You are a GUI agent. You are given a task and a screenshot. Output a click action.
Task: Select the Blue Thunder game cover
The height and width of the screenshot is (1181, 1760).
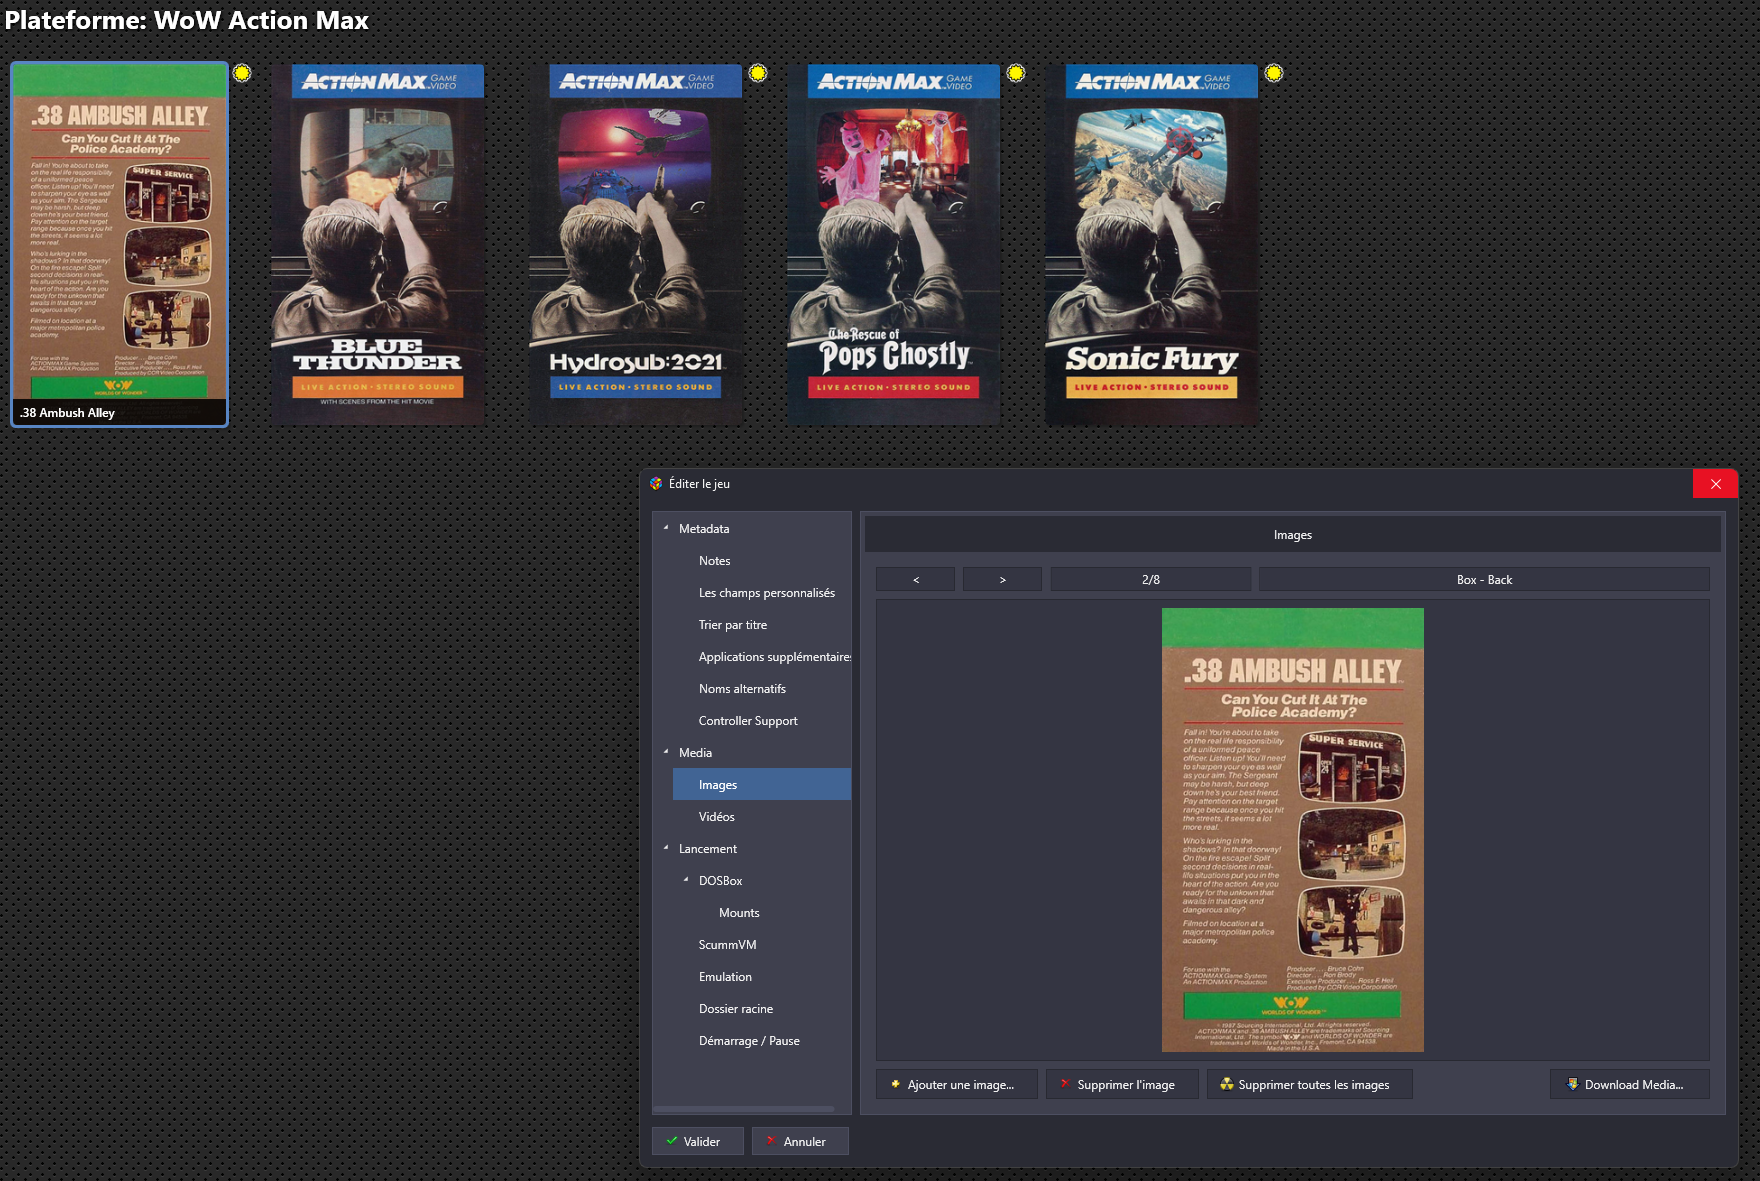pyautogui.click(x=378, y=245)
